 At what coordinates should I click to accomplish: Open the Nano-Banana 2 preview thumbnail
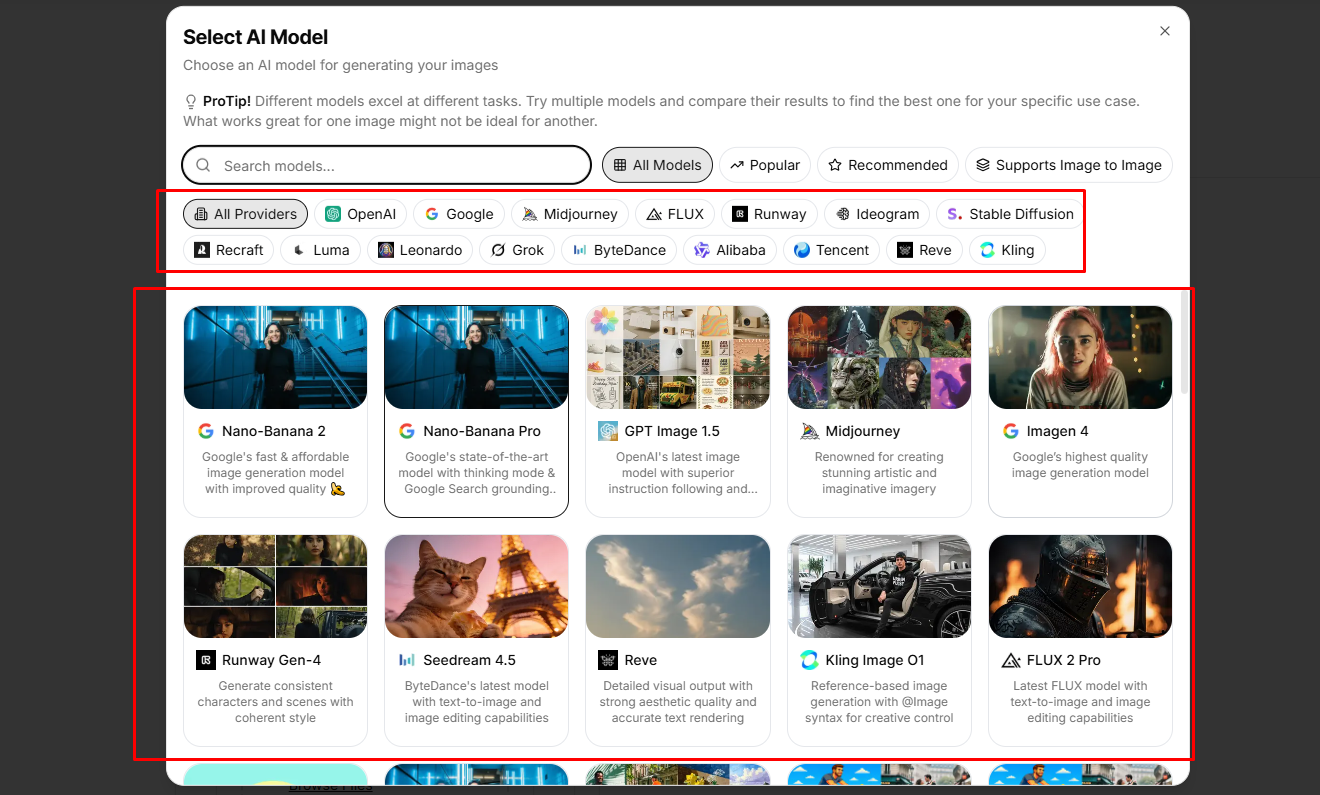click(x=276, y=358)
